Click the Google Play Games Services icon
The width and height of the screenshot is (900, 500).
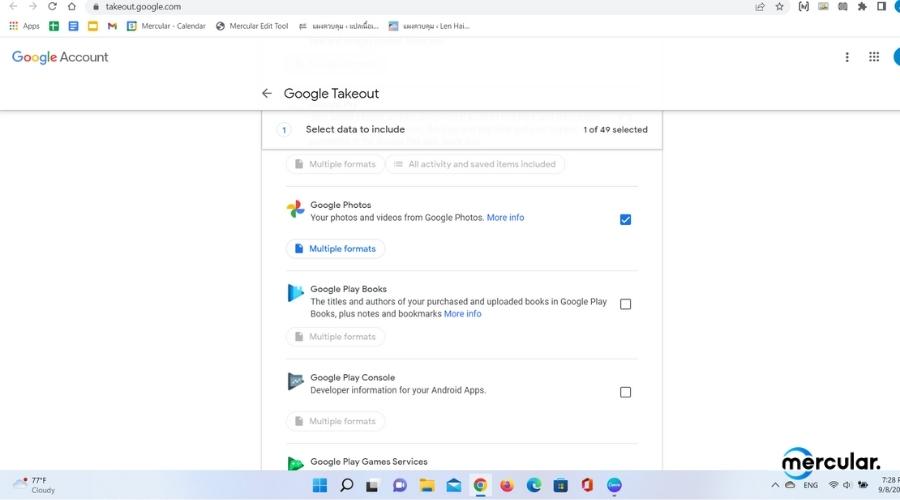(296, 464)
